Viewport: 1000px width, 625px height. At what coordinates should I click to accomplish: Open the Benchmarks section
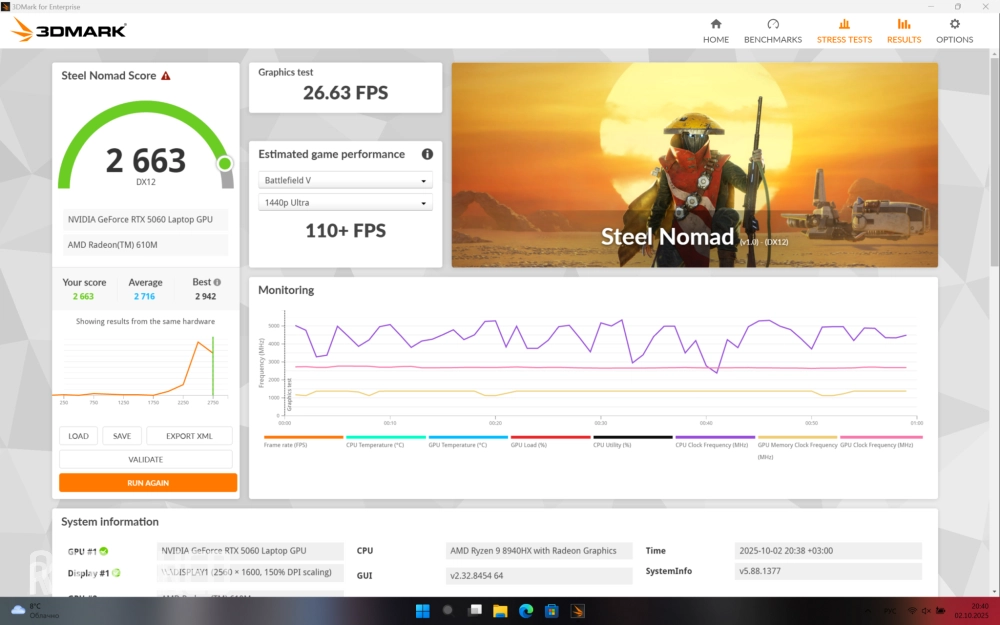(772, 31)
